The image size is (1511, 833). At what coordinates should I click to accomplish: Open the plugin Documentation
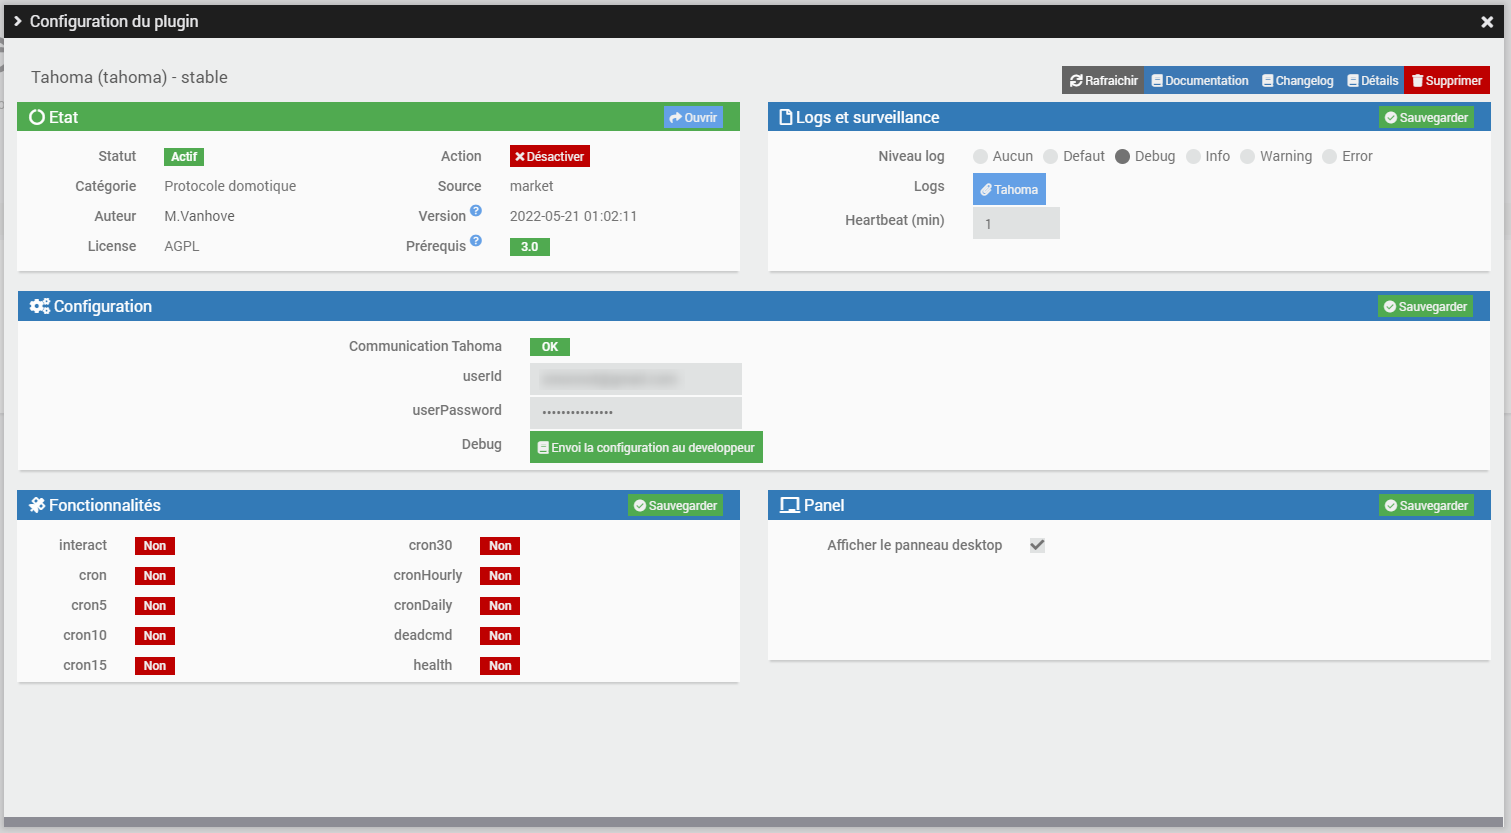click(1200, 80)
